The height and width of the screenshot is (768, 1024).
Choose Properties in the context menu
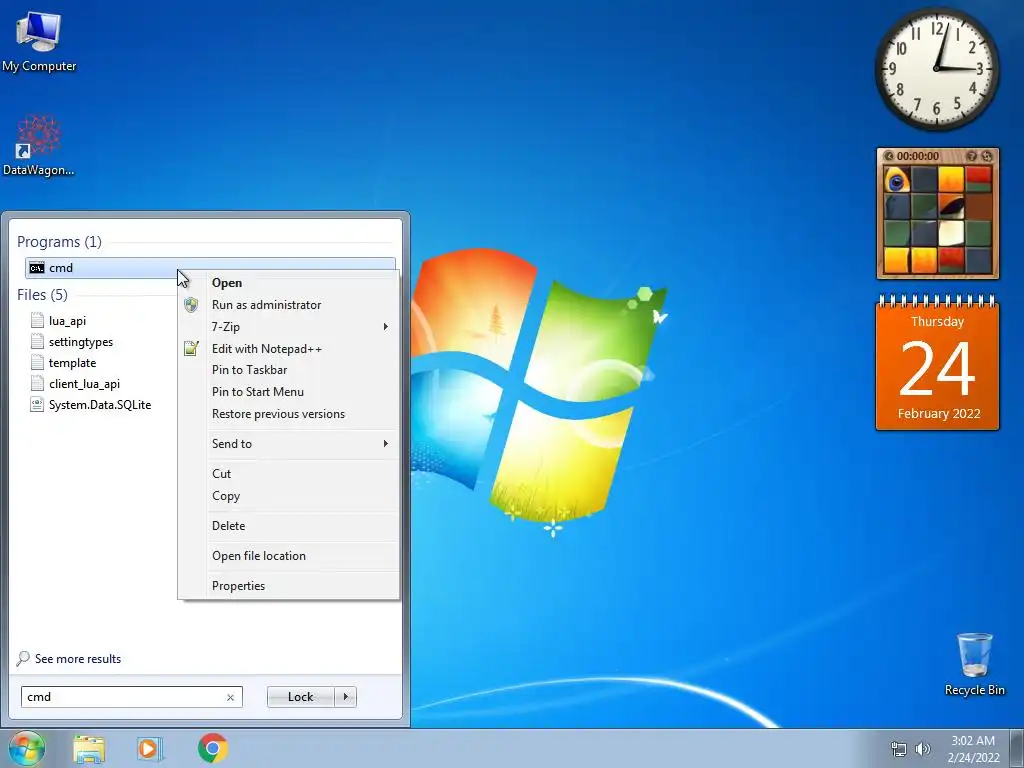point(289,586)
